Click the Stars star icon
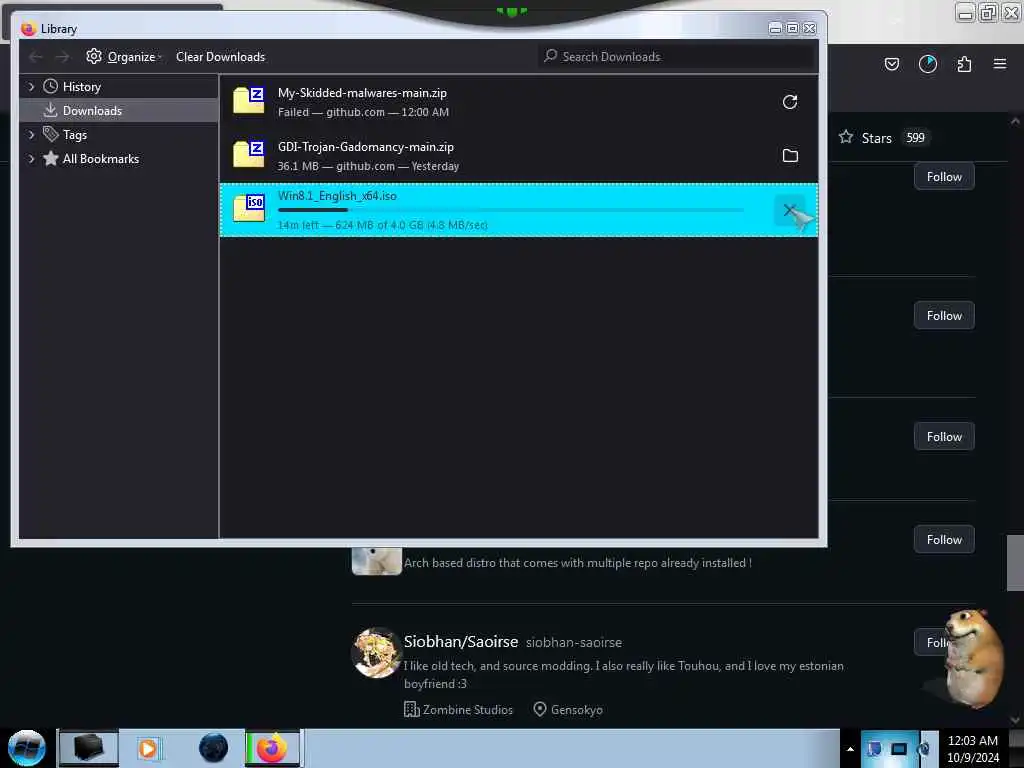This screenshot has width=1024, height=768. 846,137
